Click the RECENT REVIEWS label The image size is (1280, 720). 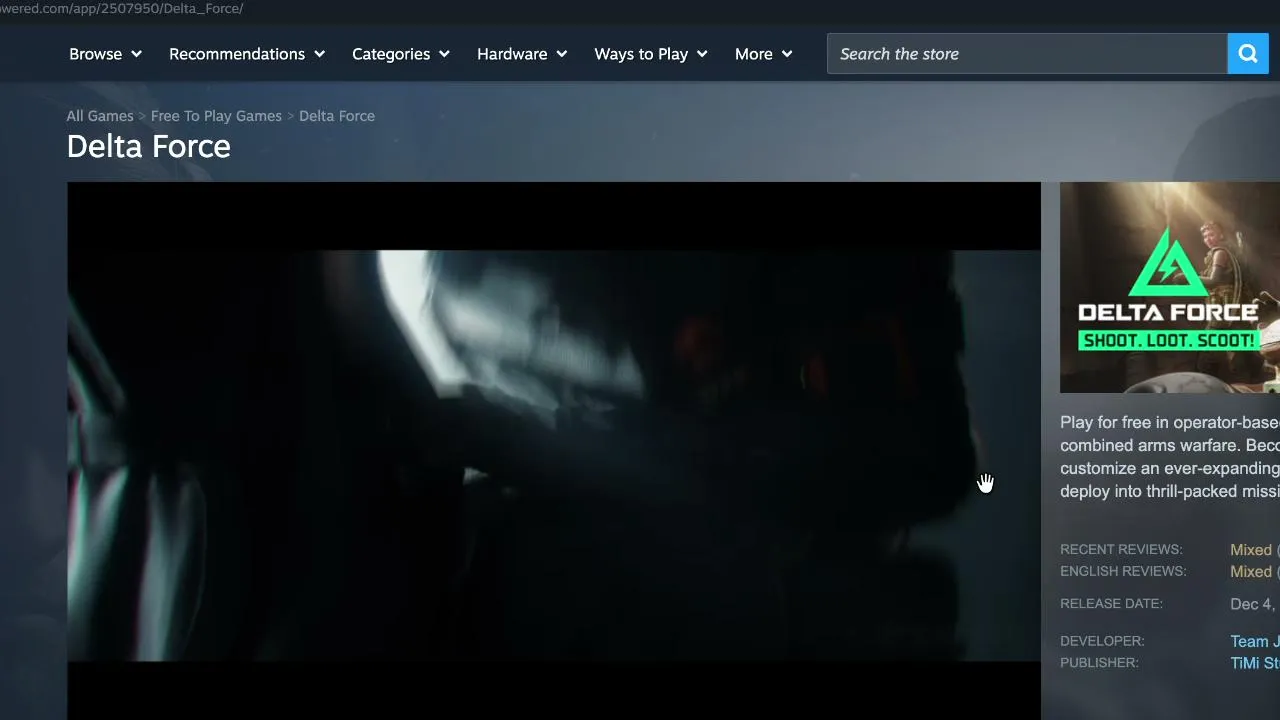point(1121,550)
